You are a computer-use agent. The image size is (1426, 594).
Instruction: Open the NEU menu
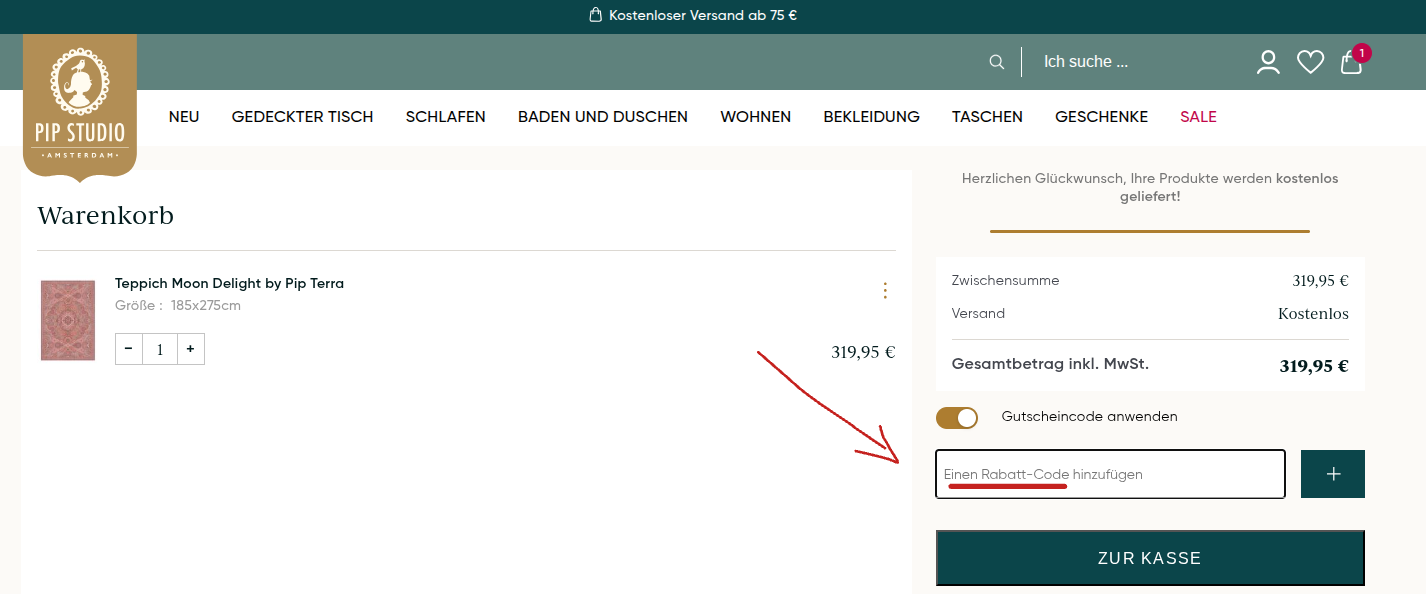(184, 116)
